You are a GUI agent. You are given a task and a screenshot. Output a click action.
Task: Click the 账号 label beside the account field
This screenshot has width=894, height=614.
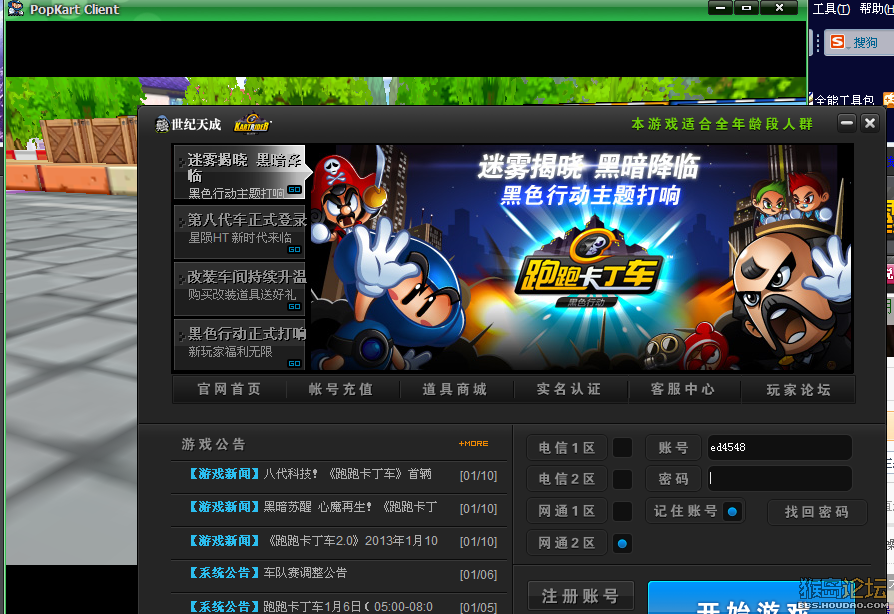[x=673, y=448]
